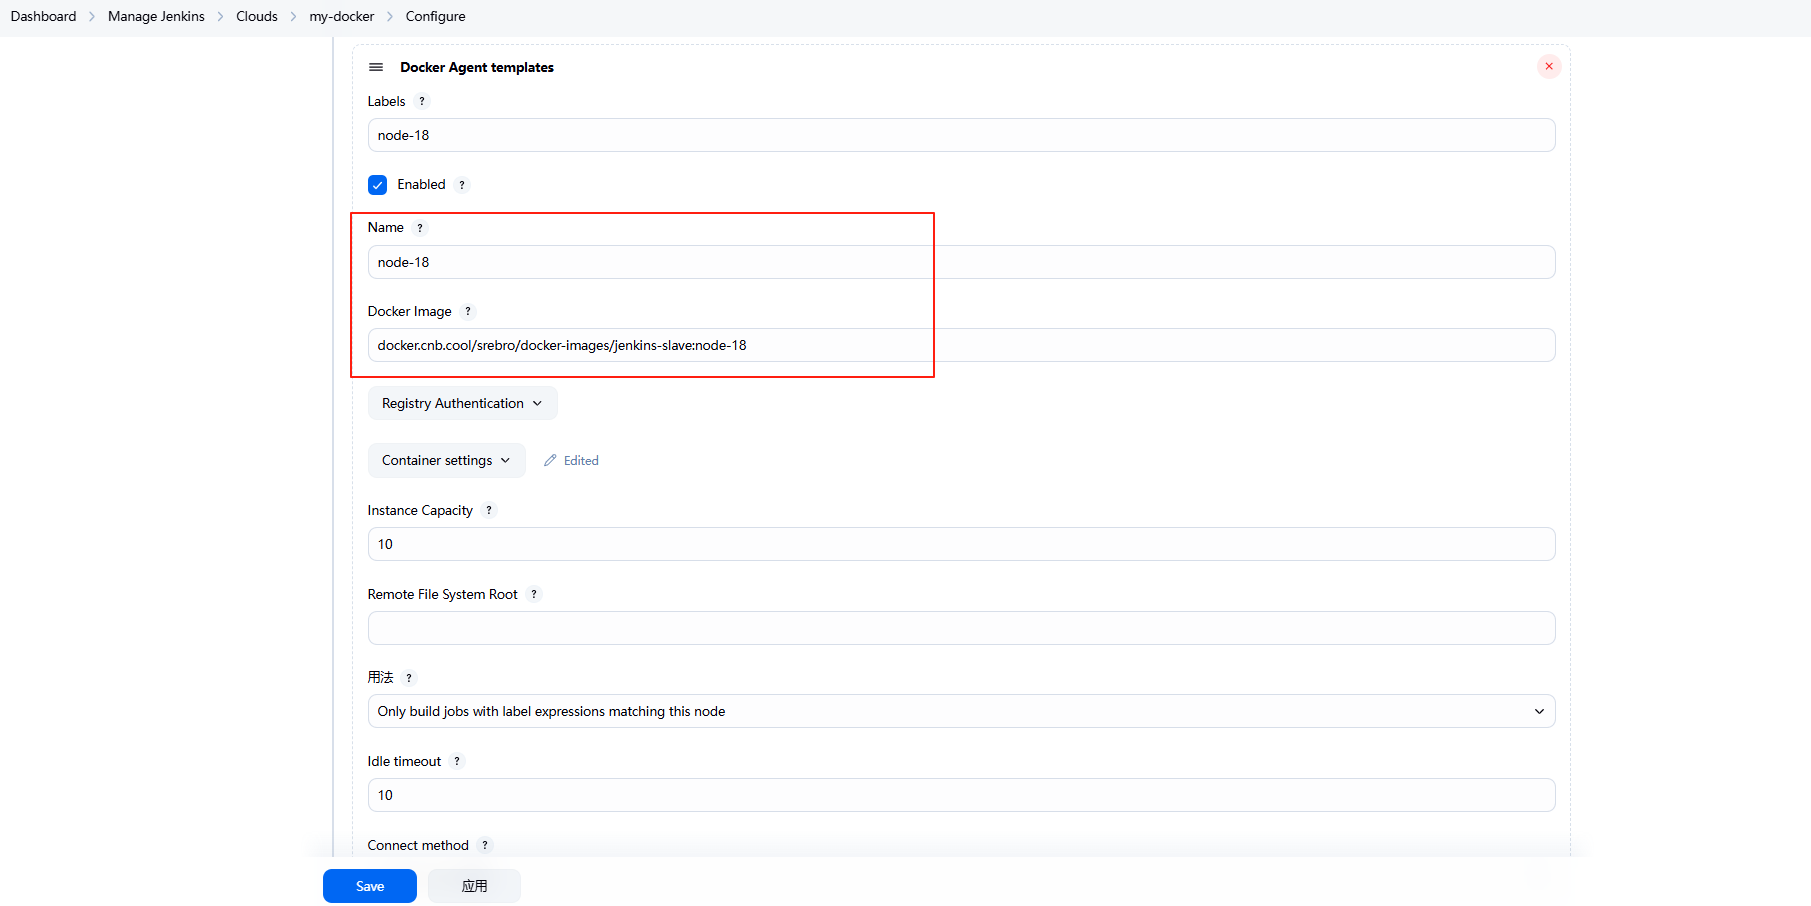Screen dimensions: 1811x906
Task: Open help for the Labels field
Action: click(422, 102)
